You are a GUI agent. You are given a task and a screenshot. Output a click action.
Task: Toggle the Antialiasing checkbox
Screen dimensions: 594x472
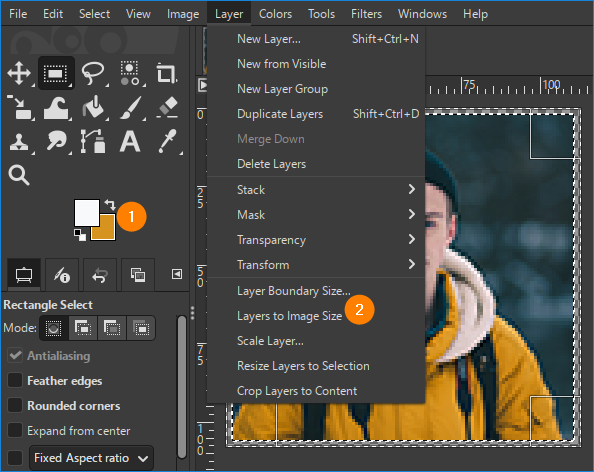tap(15, 356)
